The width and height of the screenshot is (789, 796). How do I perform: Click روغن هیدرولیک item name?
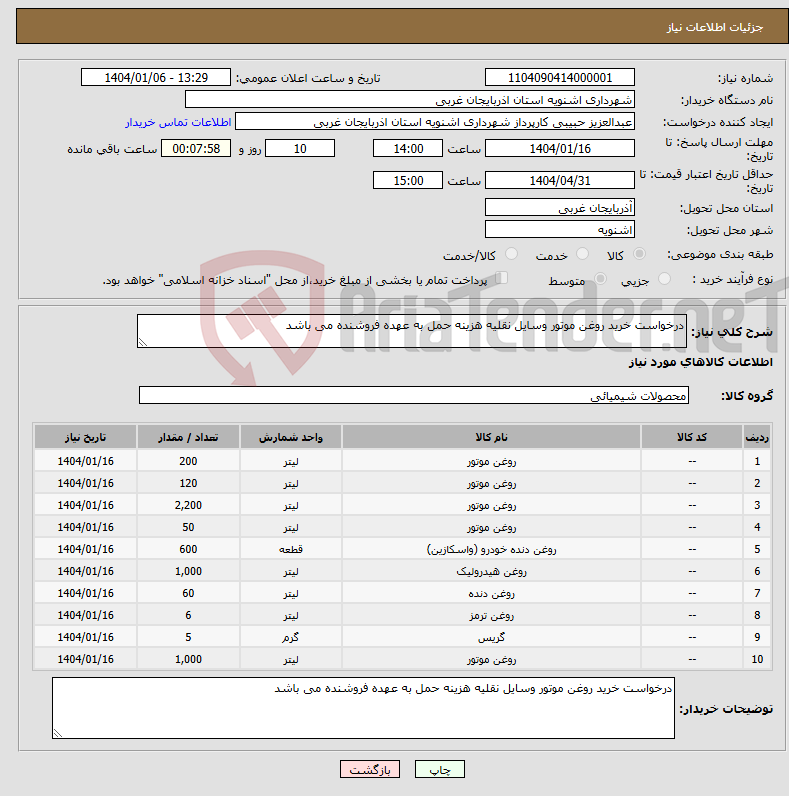[x=491, y=571]
